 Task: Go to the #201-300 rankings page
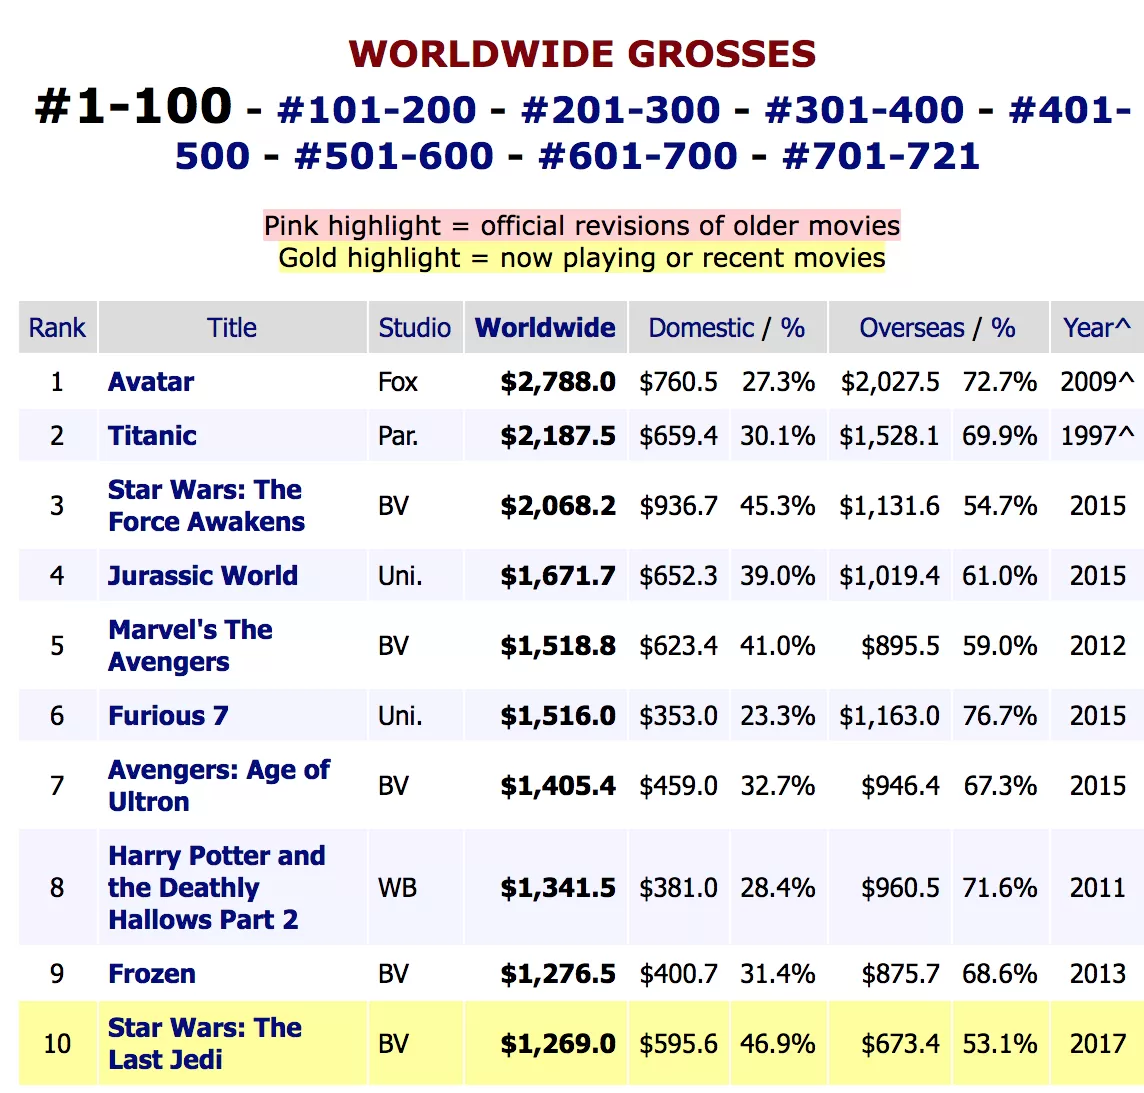coord(620,110)
